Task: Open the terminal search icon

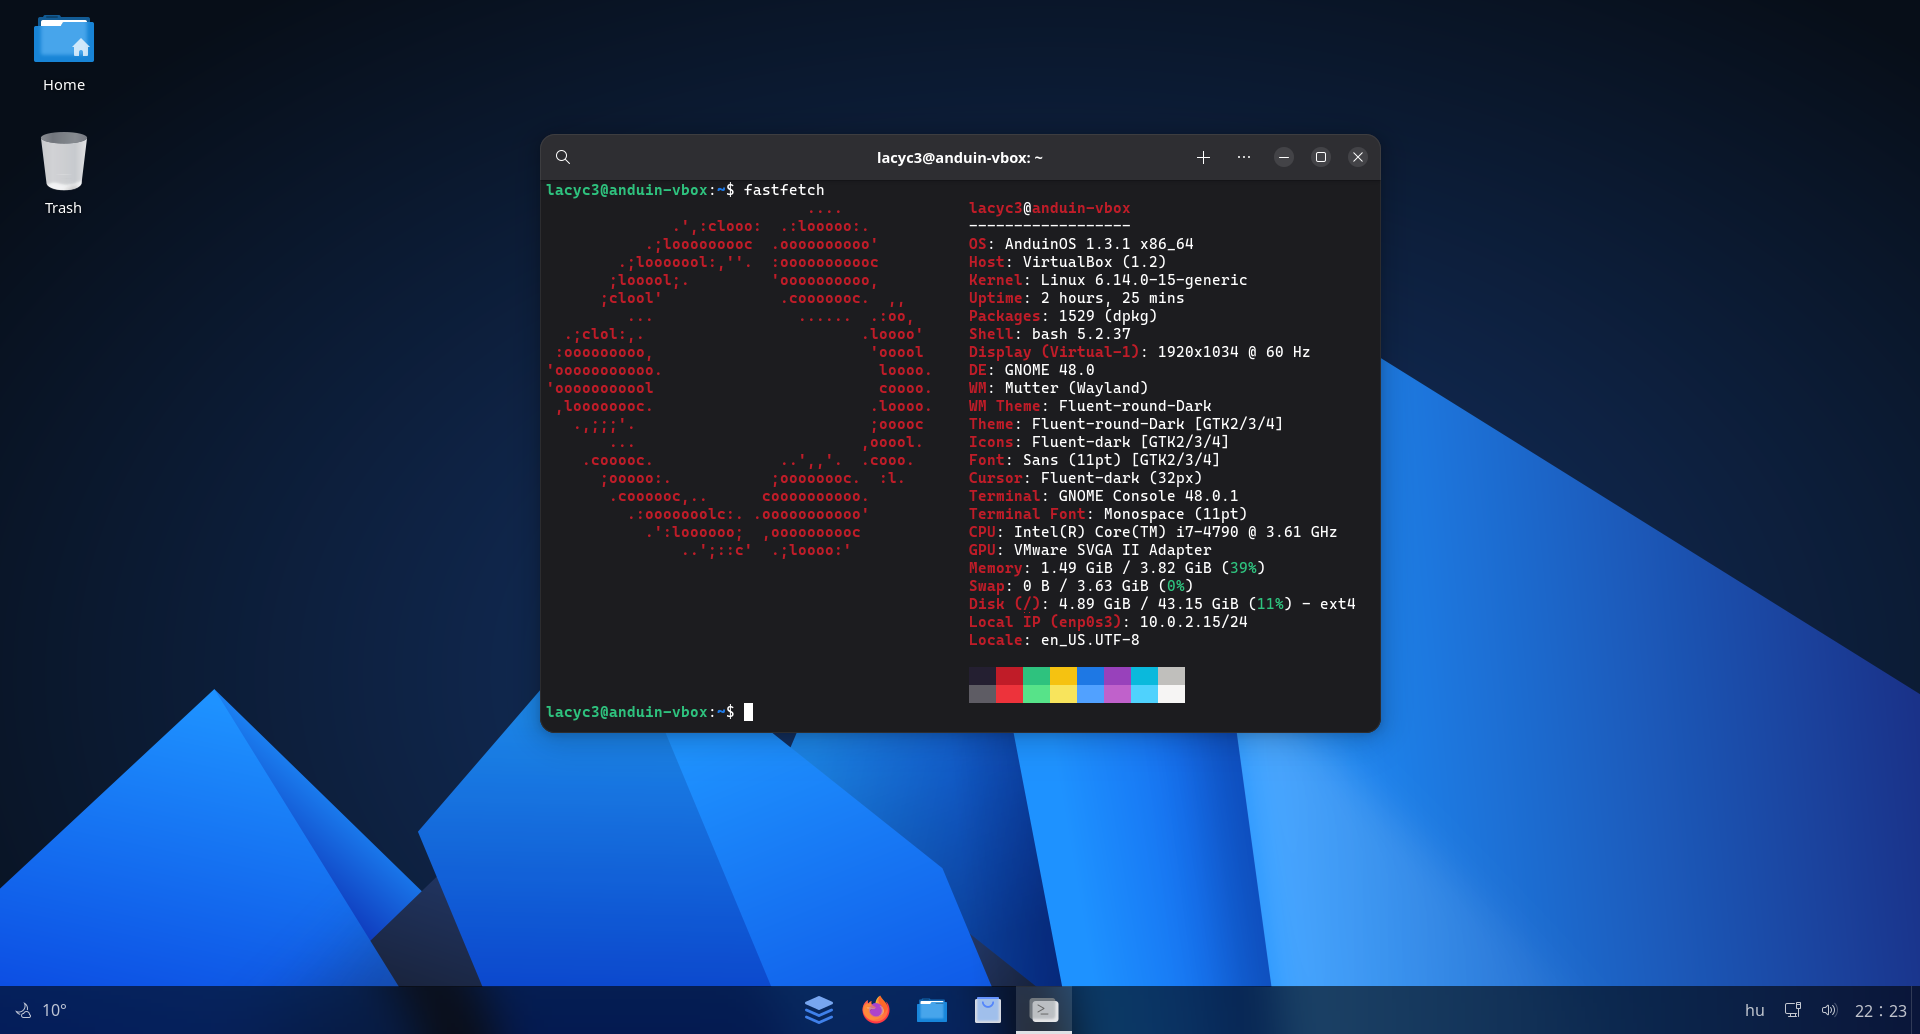Action: point(563,157)
